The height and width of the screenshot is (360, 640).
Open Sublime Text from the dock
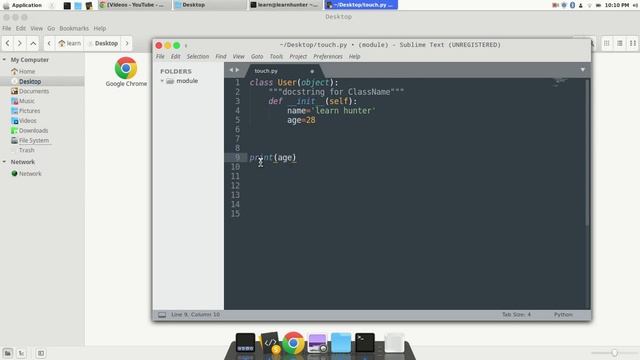click(x=270, y=343)
